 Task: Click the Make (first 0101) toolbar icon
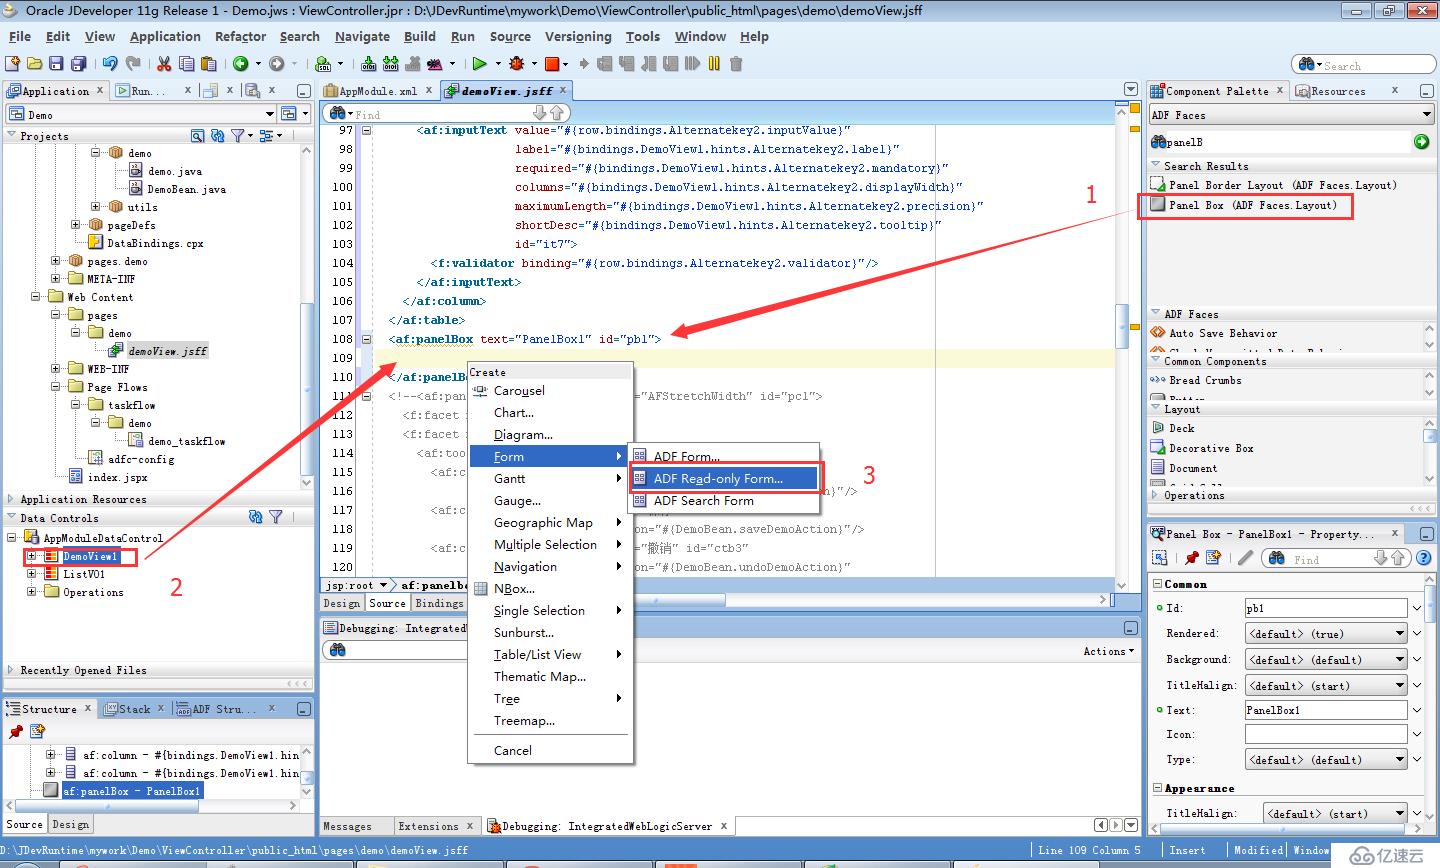[369, 63]
